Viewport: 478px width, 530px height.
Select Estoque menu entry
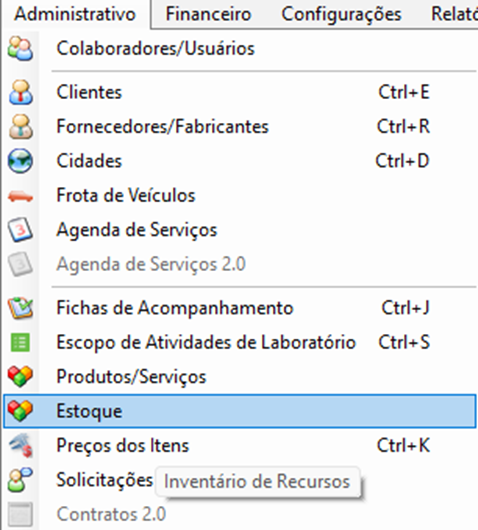click(240, 411)
